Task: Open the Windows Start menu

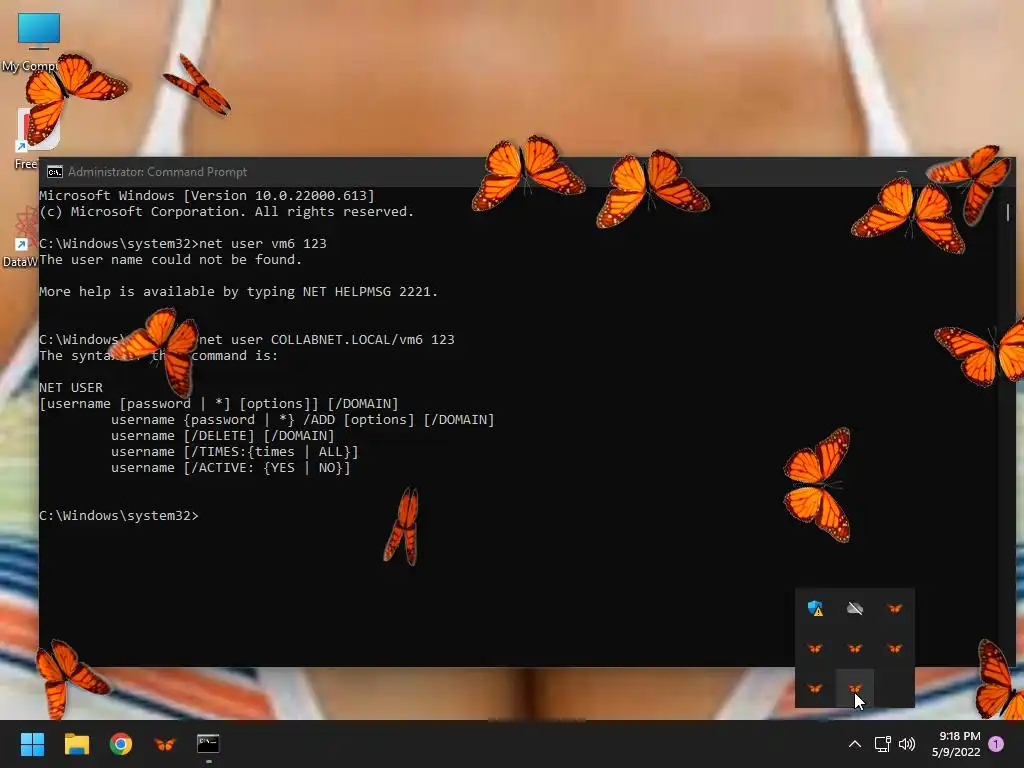Action: (32, 744)
